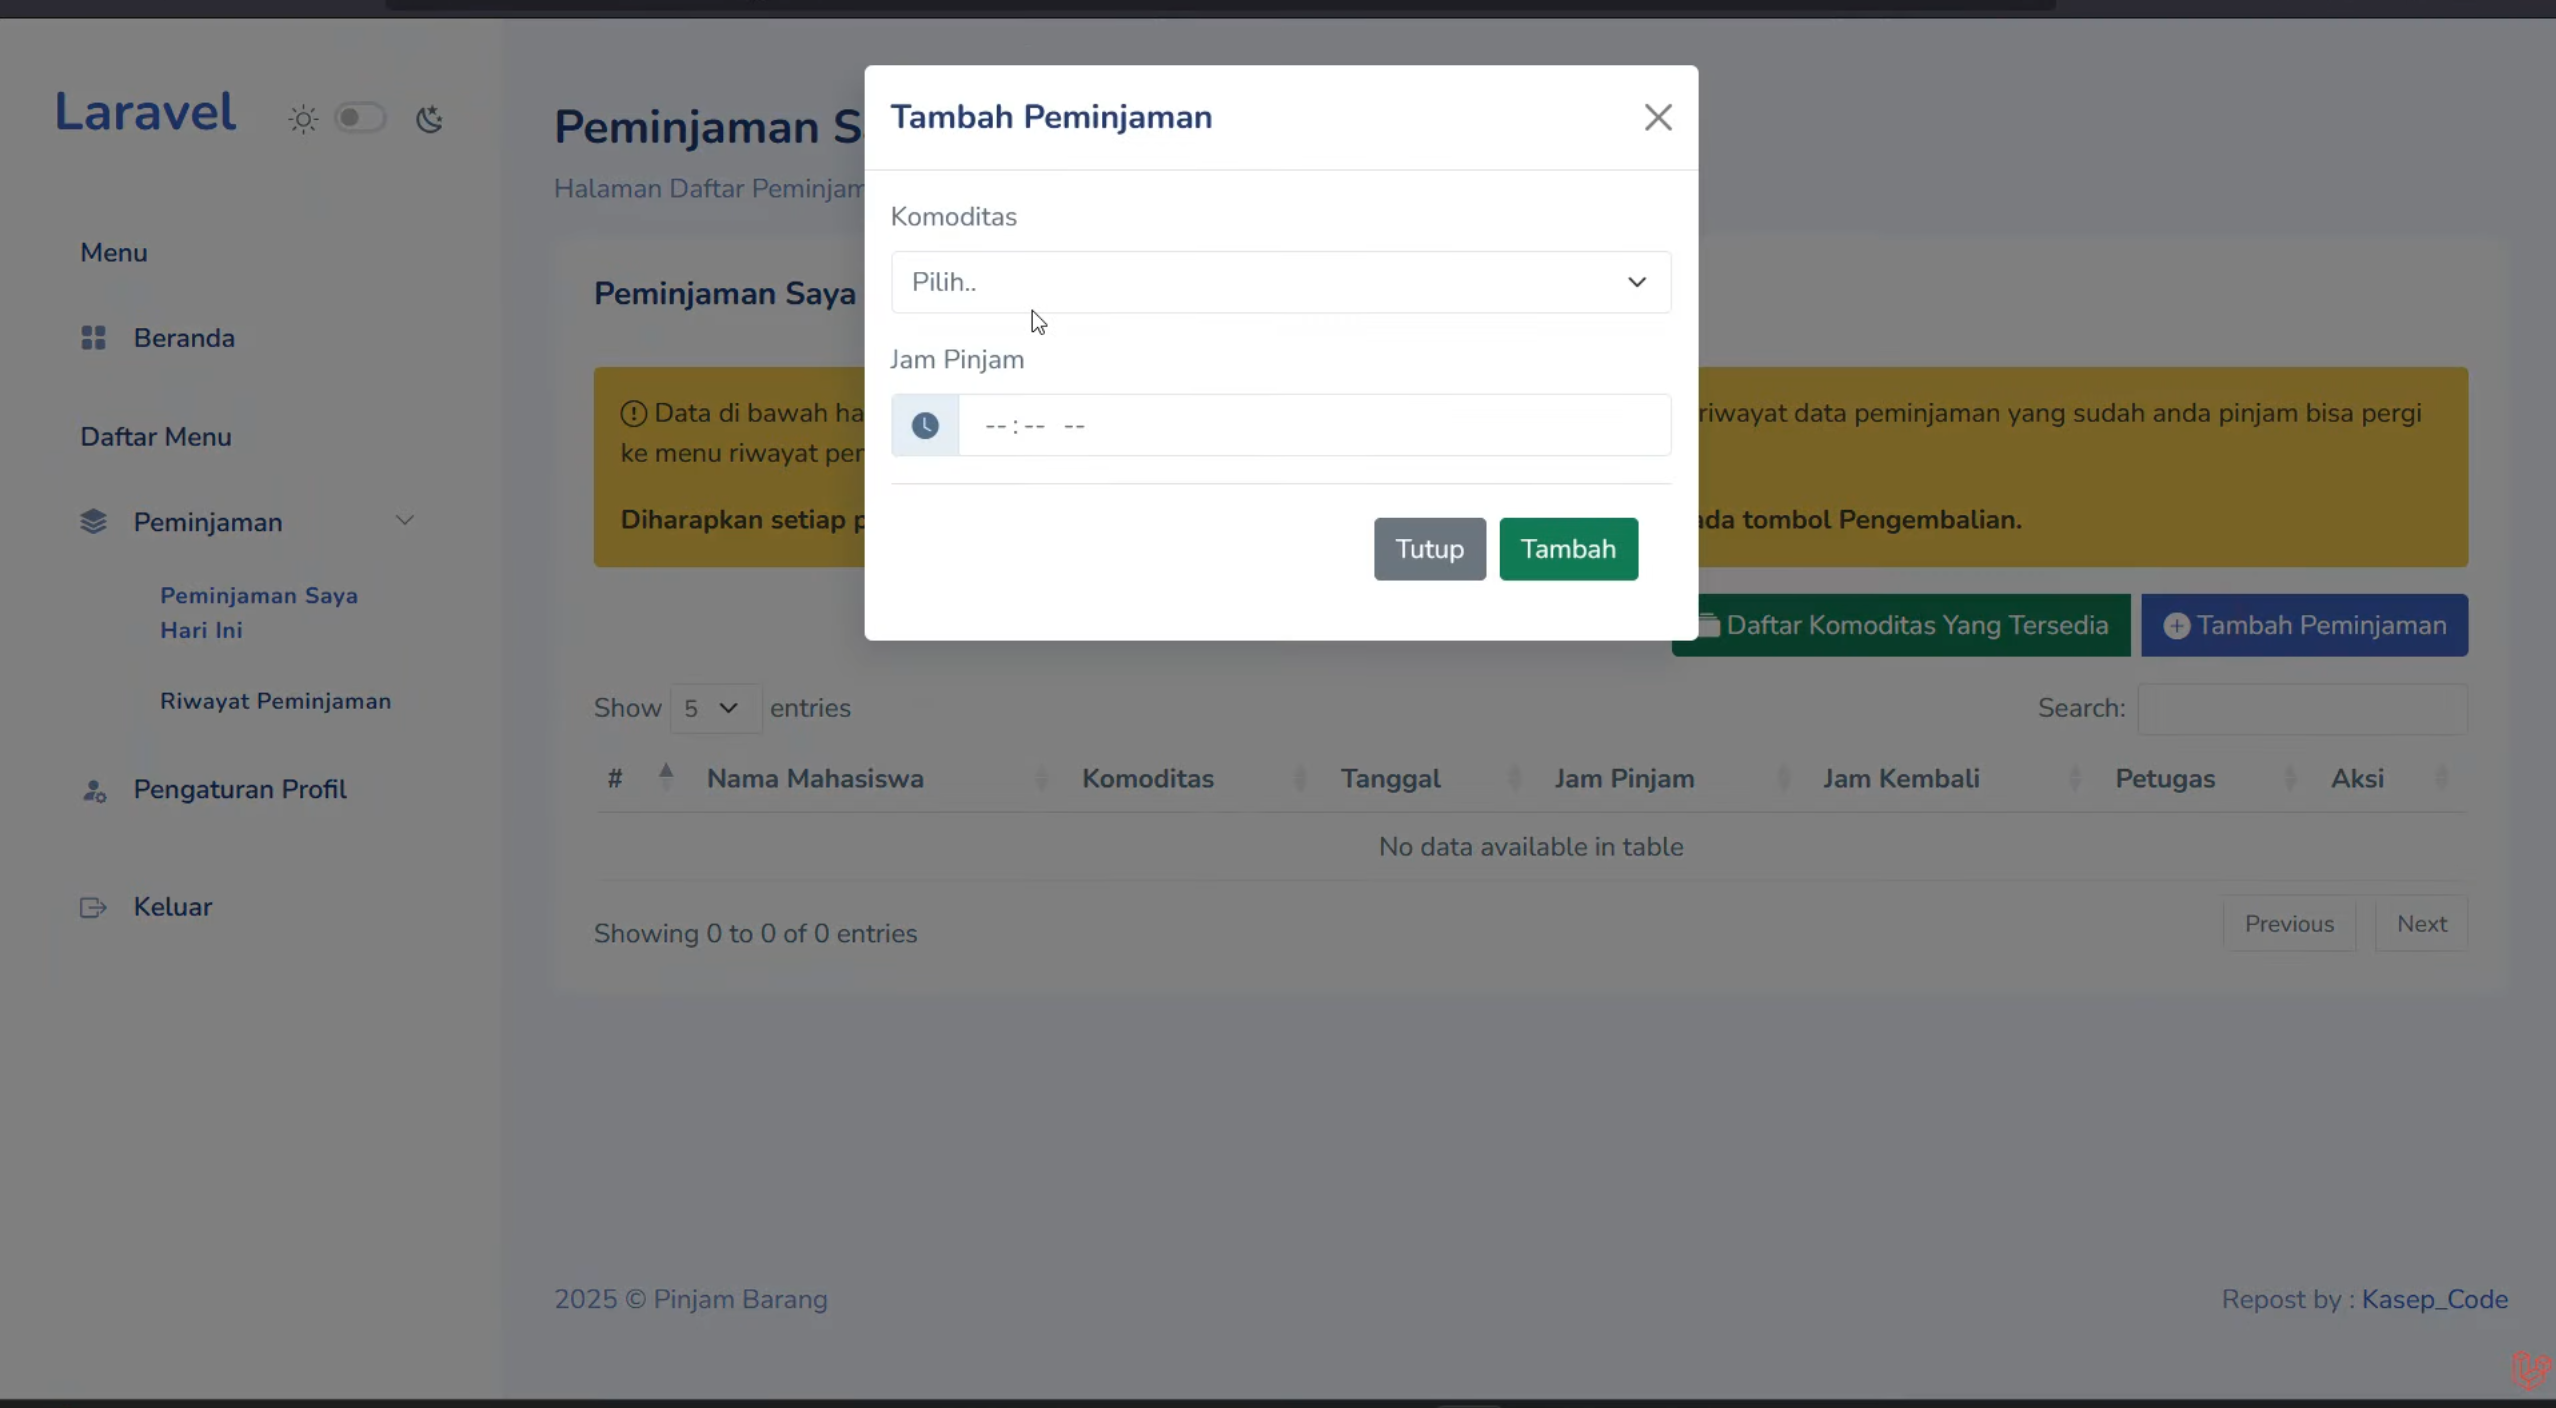The image size is (2556, 1408).
Task: Open the Kasep_Code link
Action: tap(2434, 1299)
